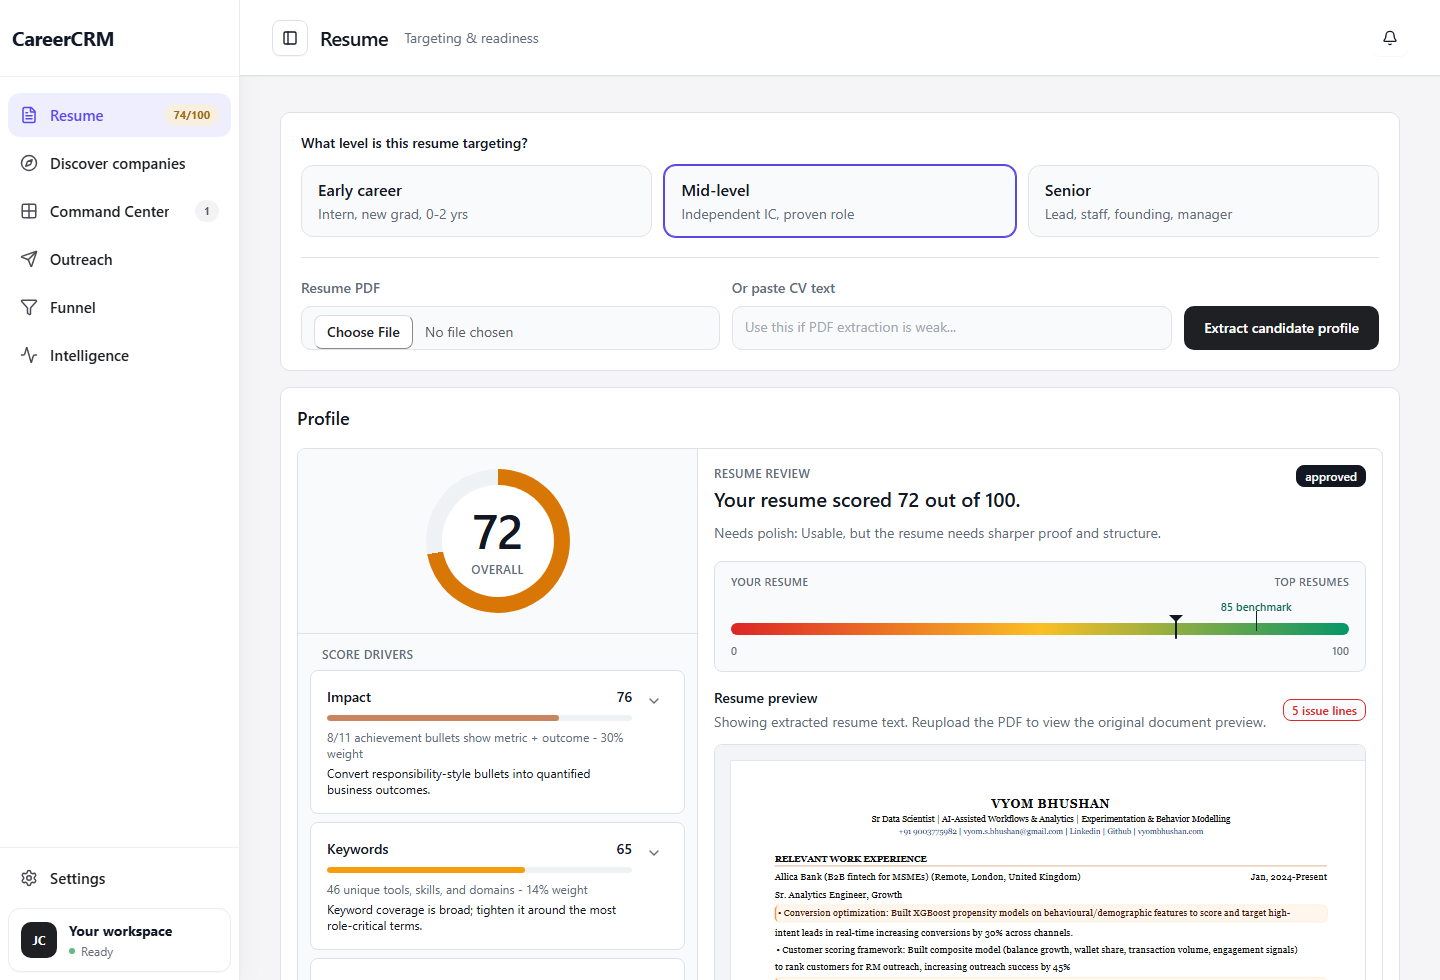Click the approved status badge
The width and height of the screenshot is (1440, 980).
[x=1330, y=477]
